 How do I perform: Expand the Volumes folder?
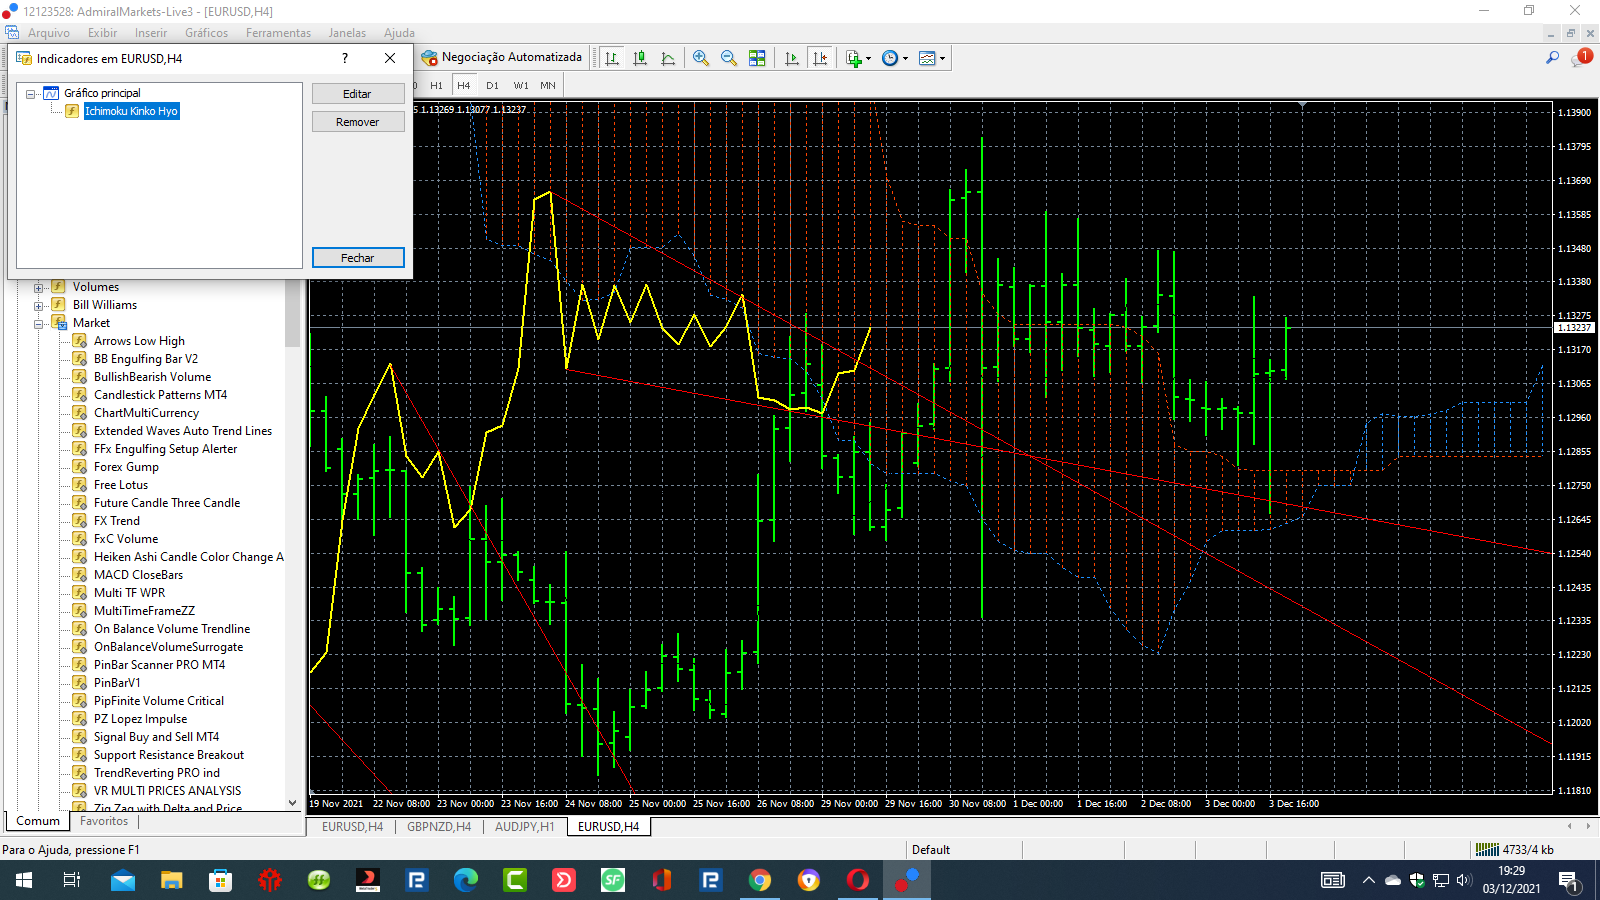(39, 287)
